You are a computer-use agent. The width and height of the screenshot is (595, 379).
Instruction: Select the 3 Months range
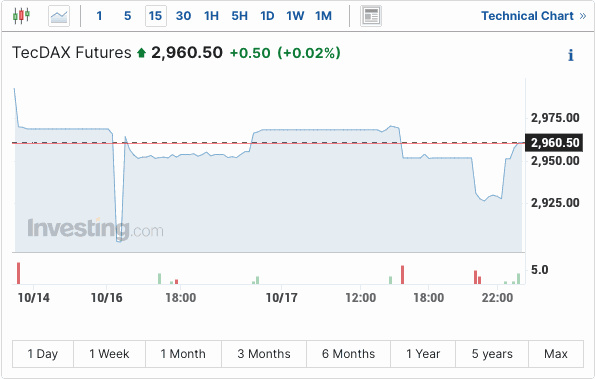264,354
